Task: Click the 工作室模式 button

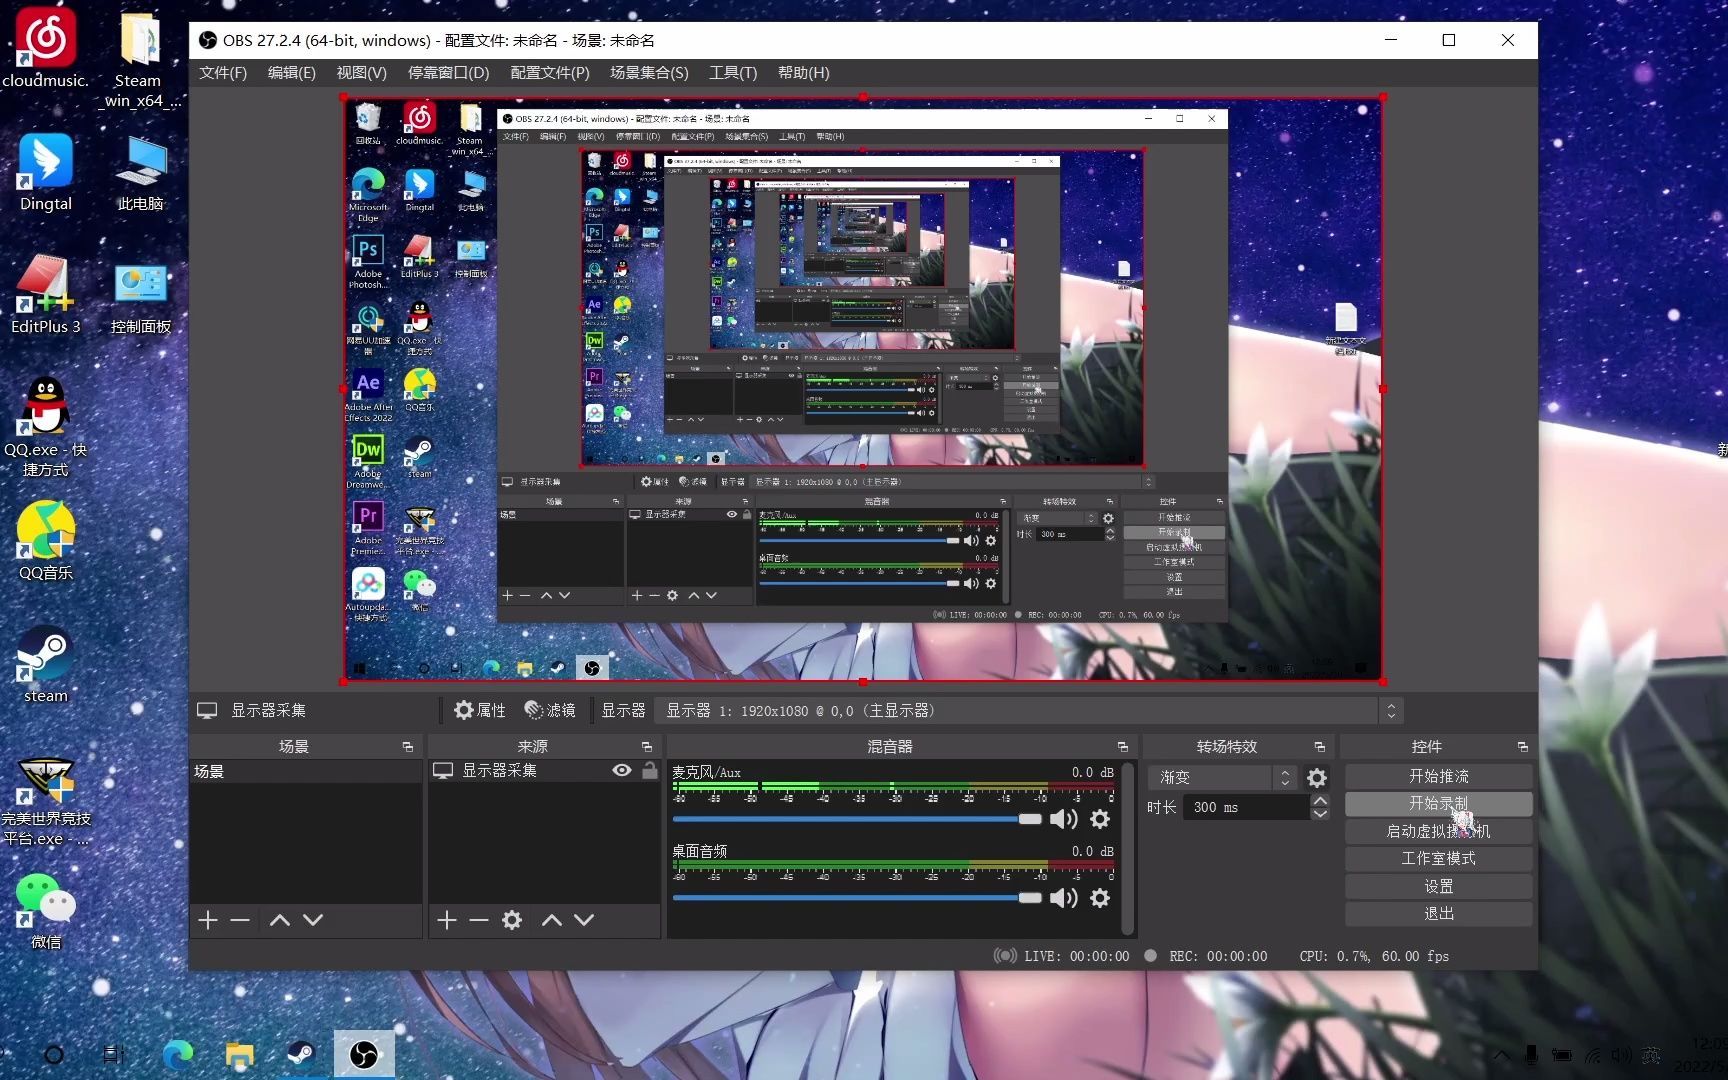Action: 1438,858
